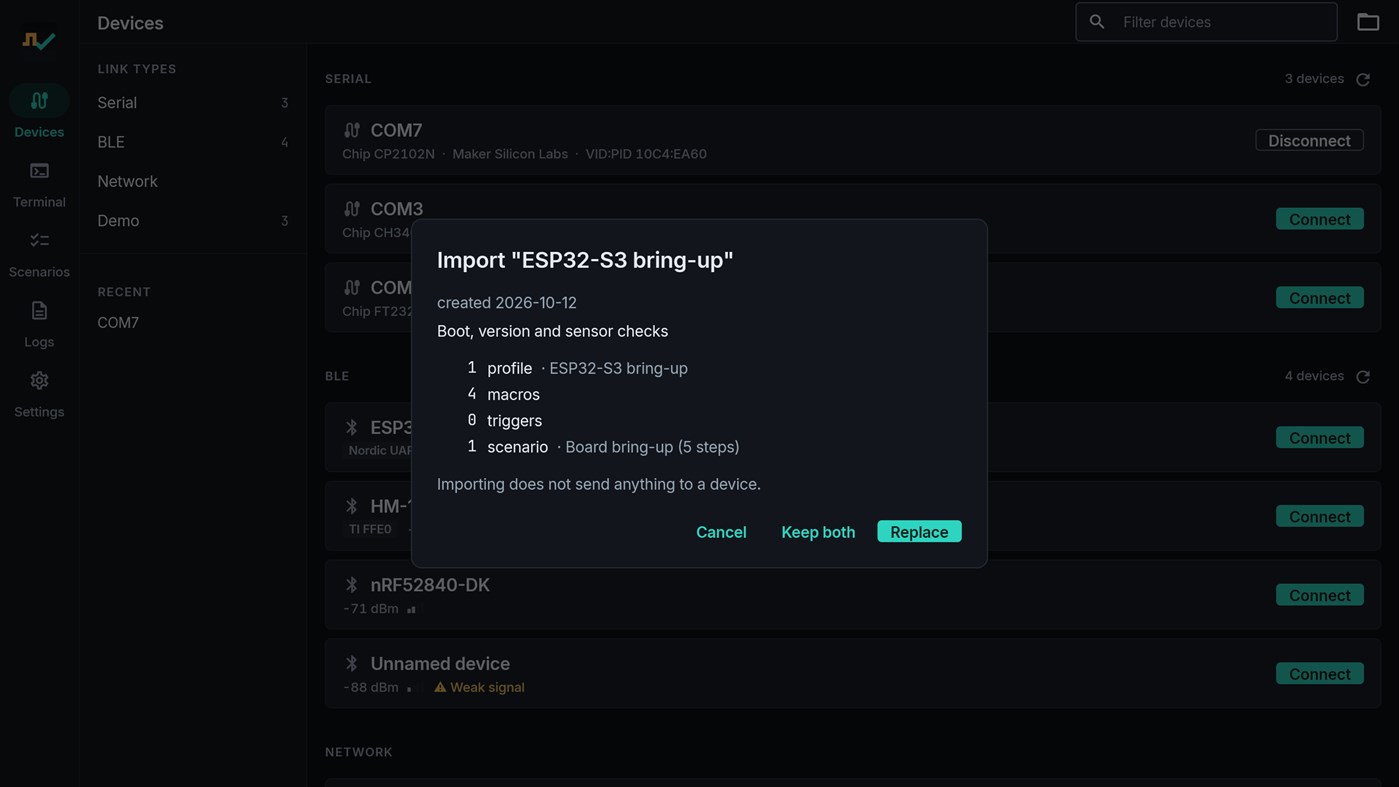
Task: Click the serial port icon of COM3
Action: coord(352,209)
